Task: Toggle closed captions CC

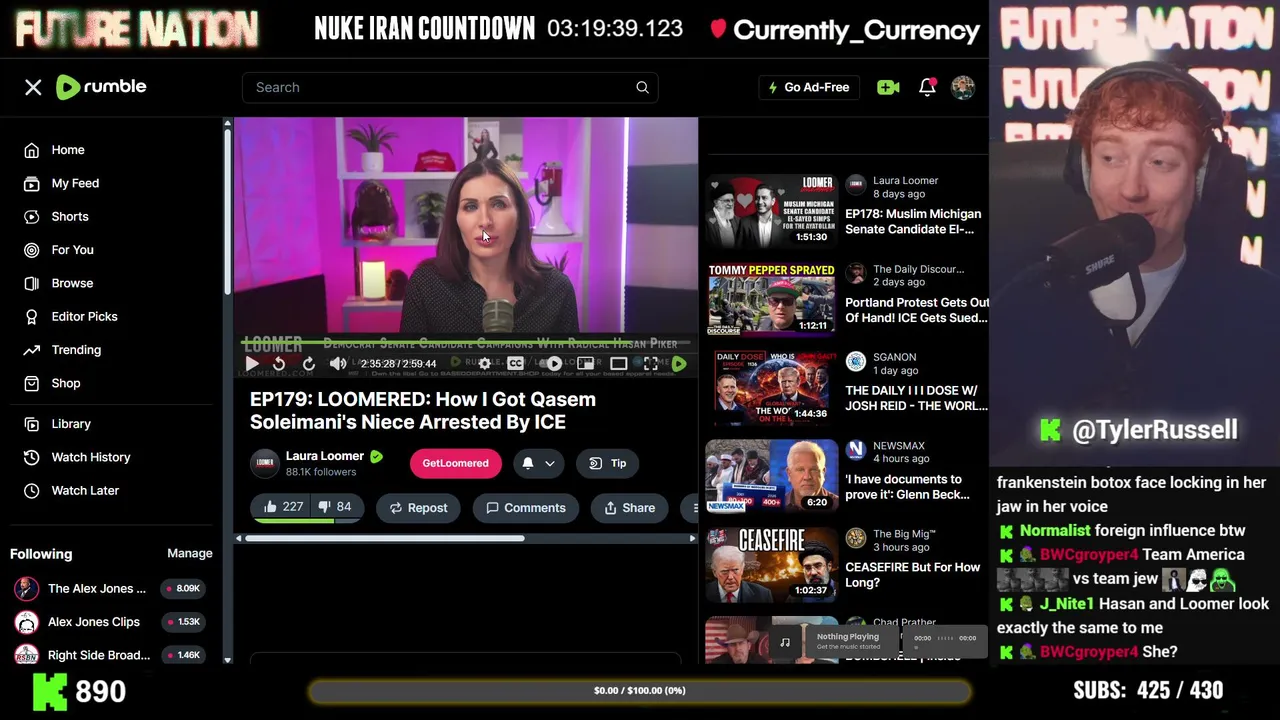Action: [515, 364]
